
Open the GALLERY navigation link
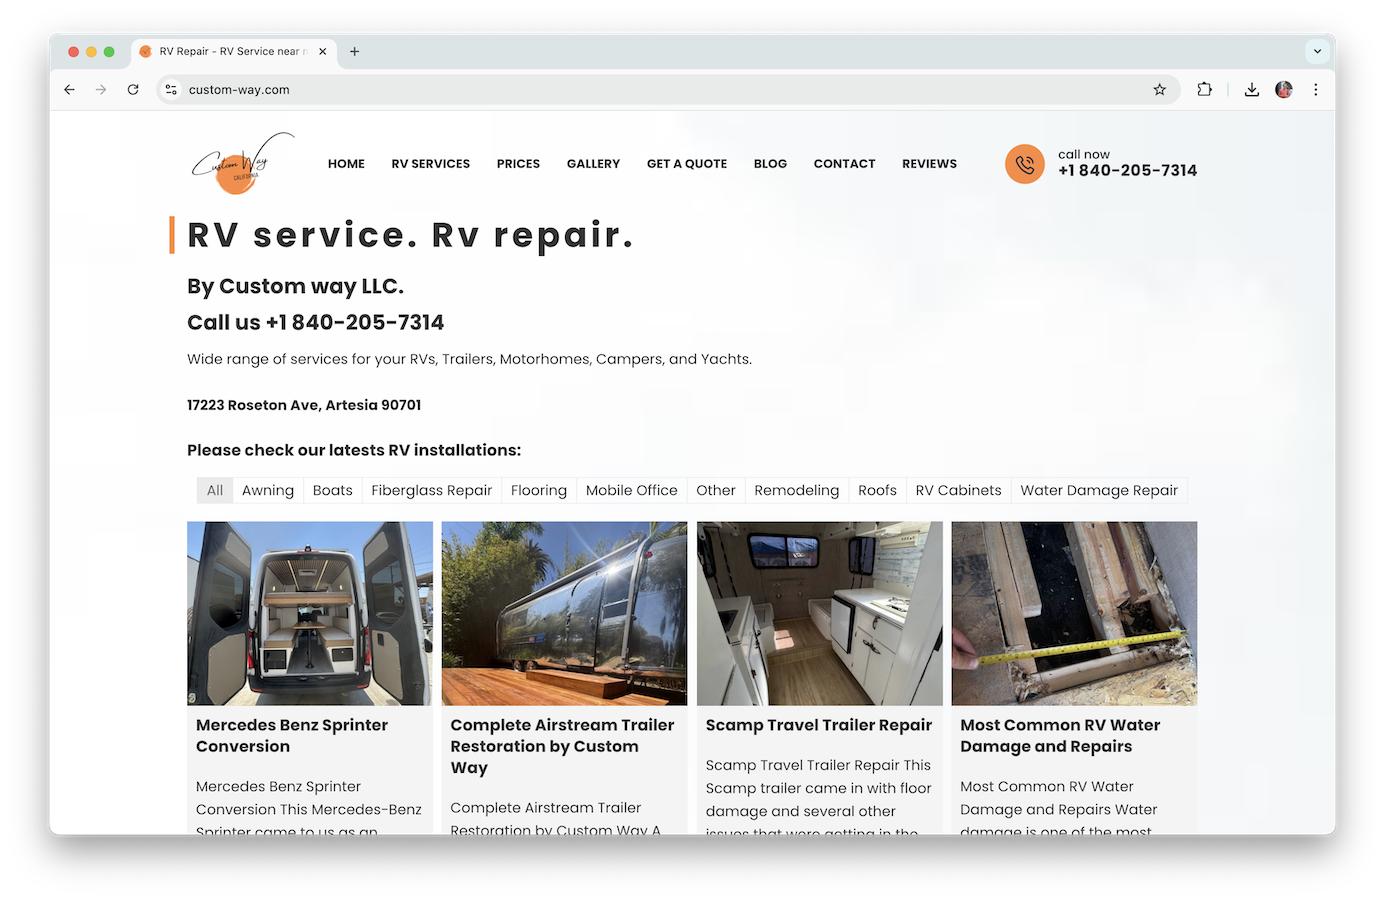click(593, 164)
